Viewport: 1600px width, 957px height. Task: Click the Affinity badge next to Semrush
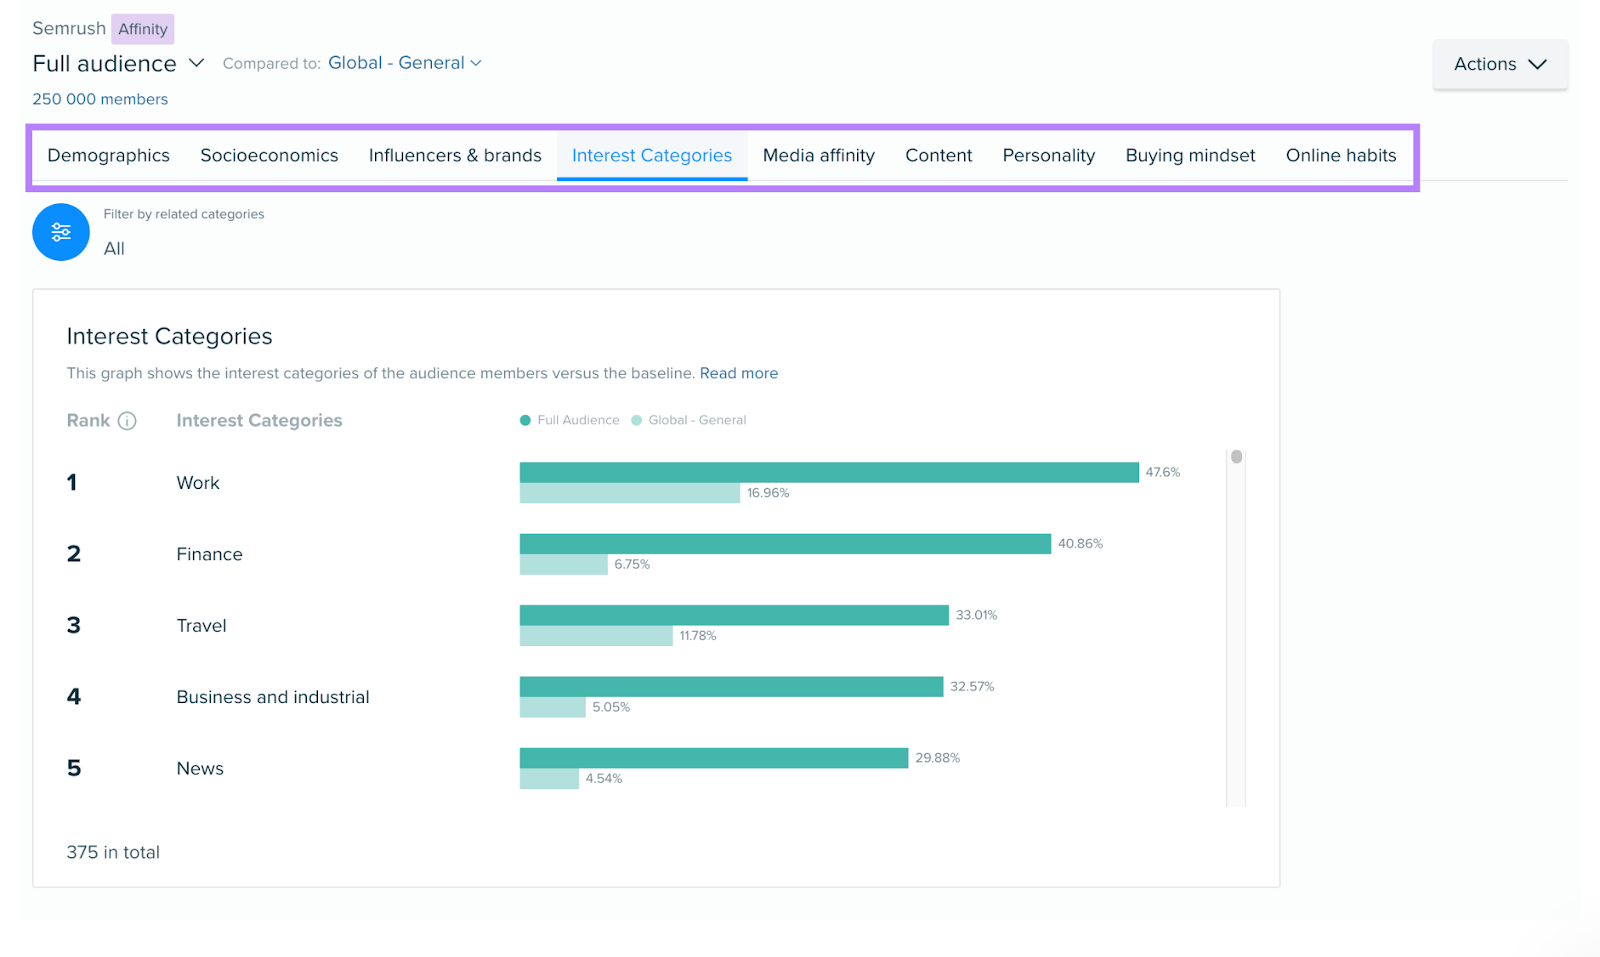[x=141, y=28]
